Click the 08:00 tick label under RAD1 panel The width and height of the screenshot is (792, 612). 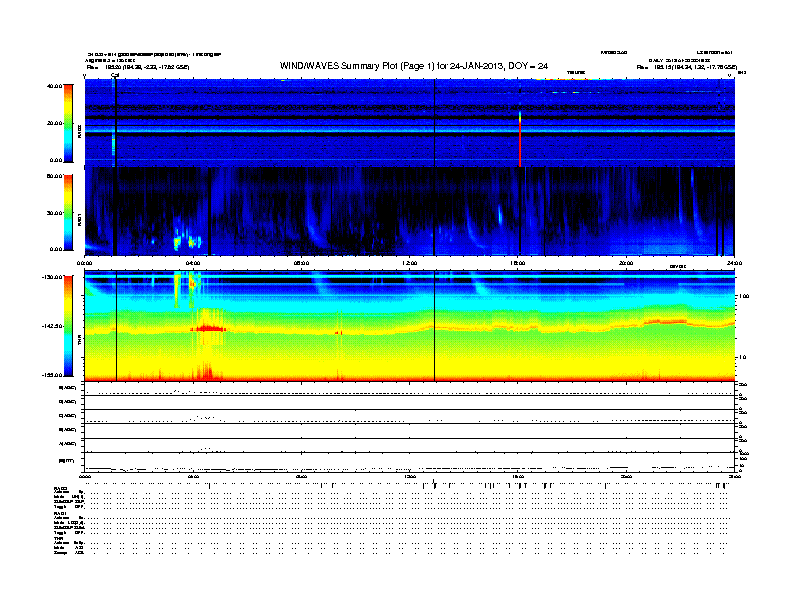coord(301,263)
